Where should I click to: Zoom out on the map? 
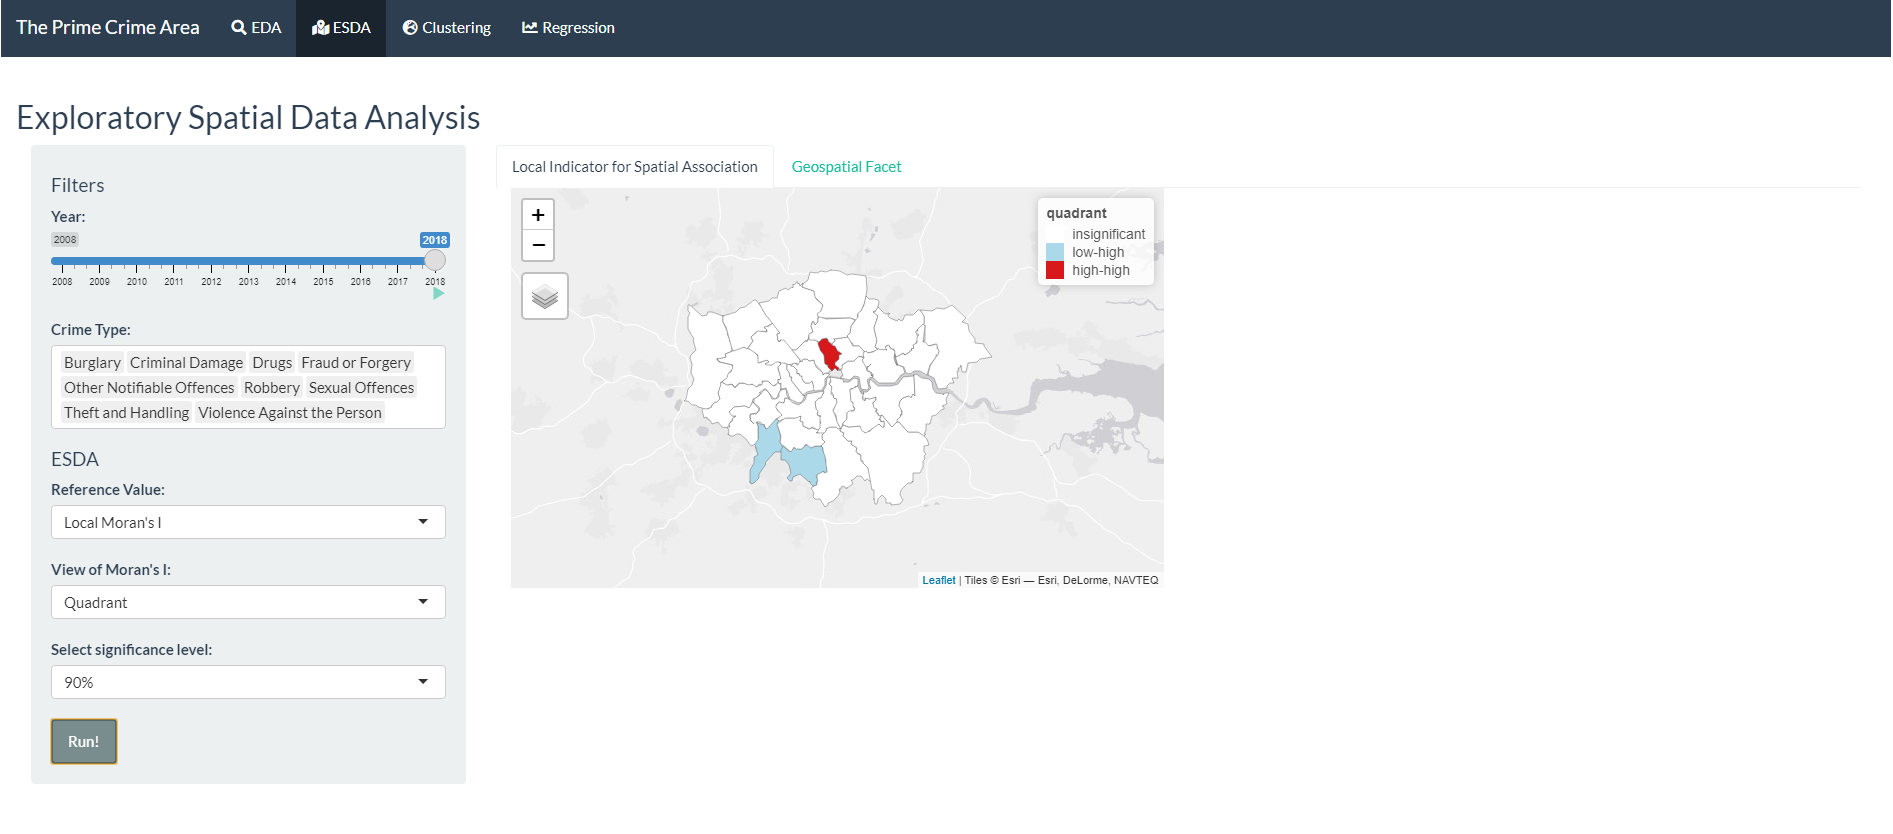click(538, 245)
